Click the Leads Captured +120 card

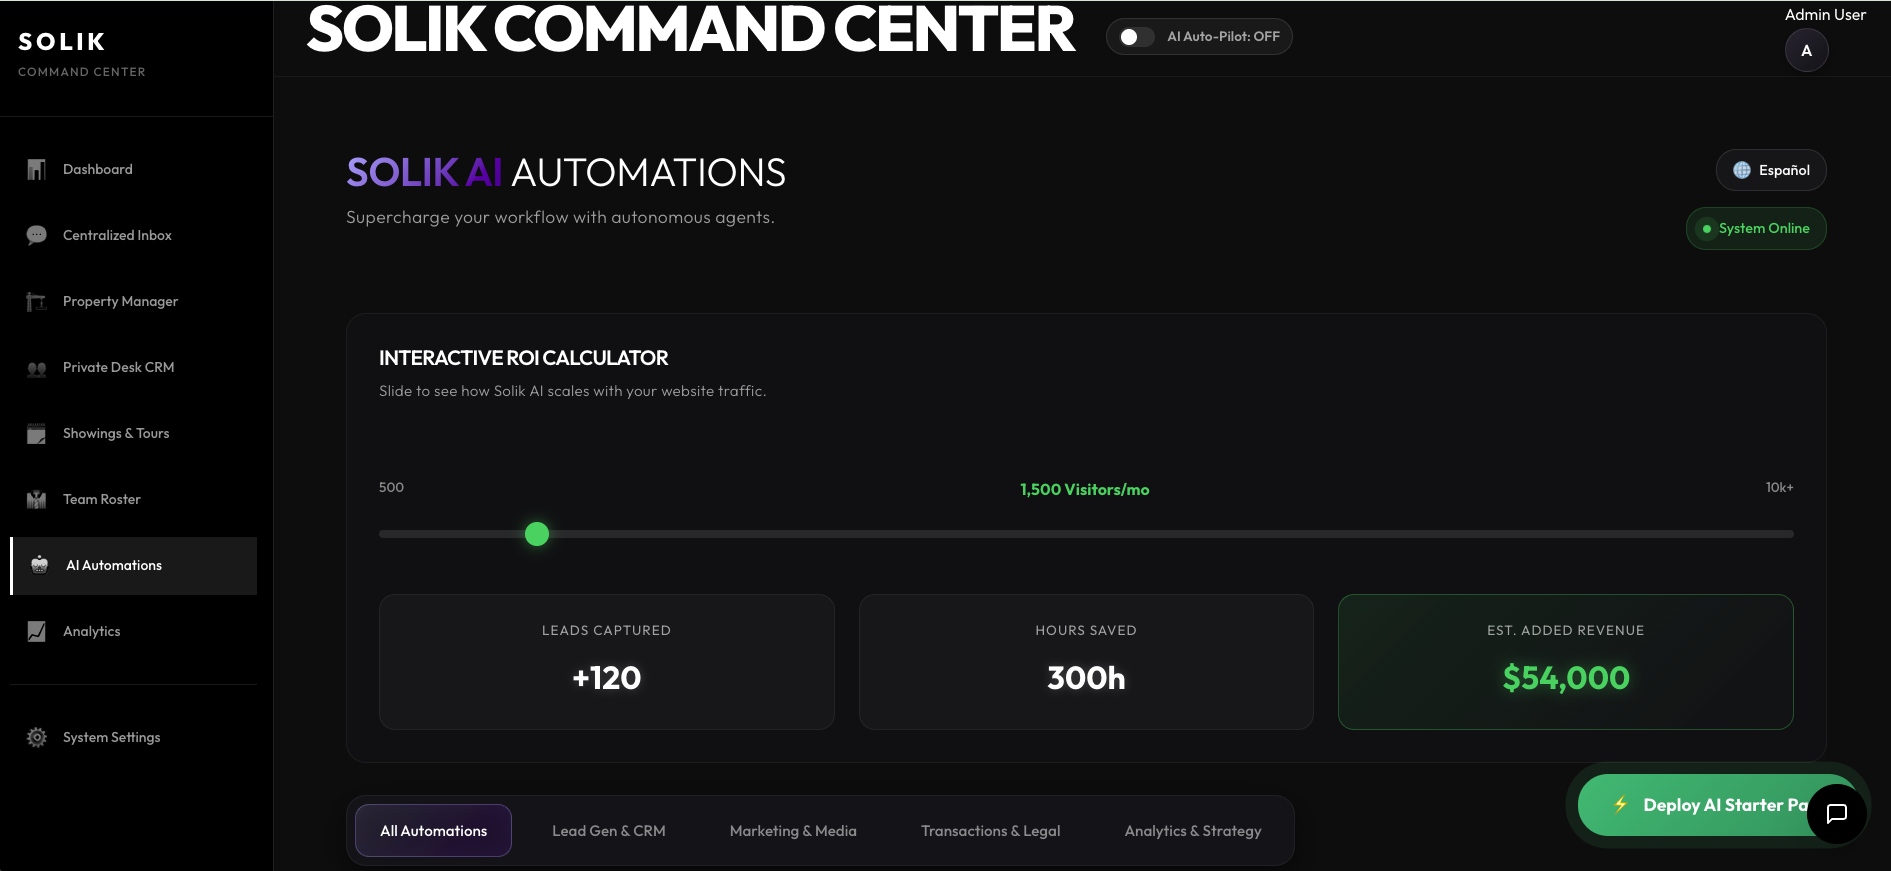[x=607, y=662]
